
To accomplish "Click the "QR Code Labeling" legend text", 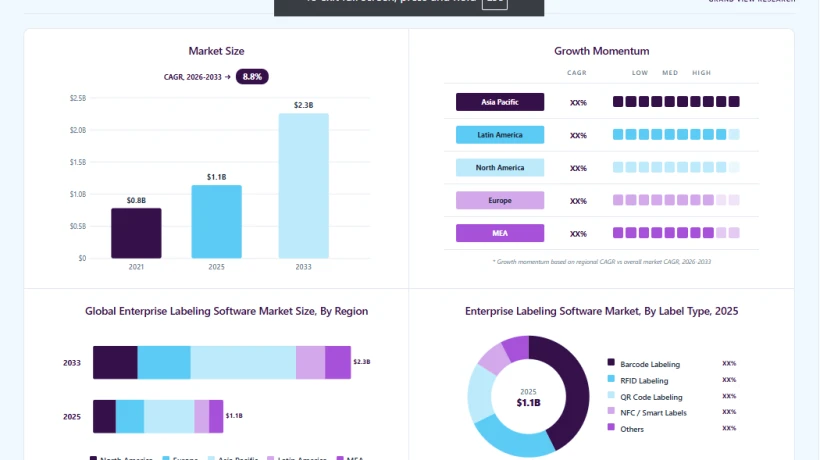I will coord(651,397).
